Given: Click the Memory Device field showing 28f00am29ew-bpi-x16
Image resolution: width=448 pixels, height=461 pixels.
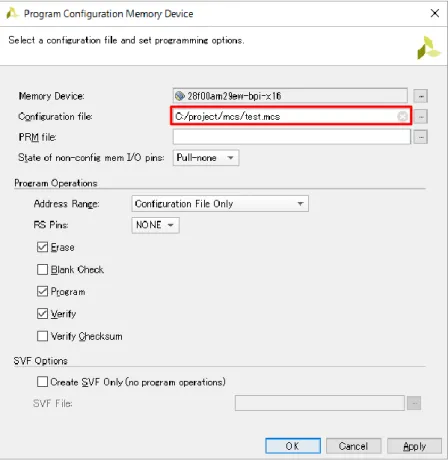Looking at the screenshot, I should click(x=290, y=96).
